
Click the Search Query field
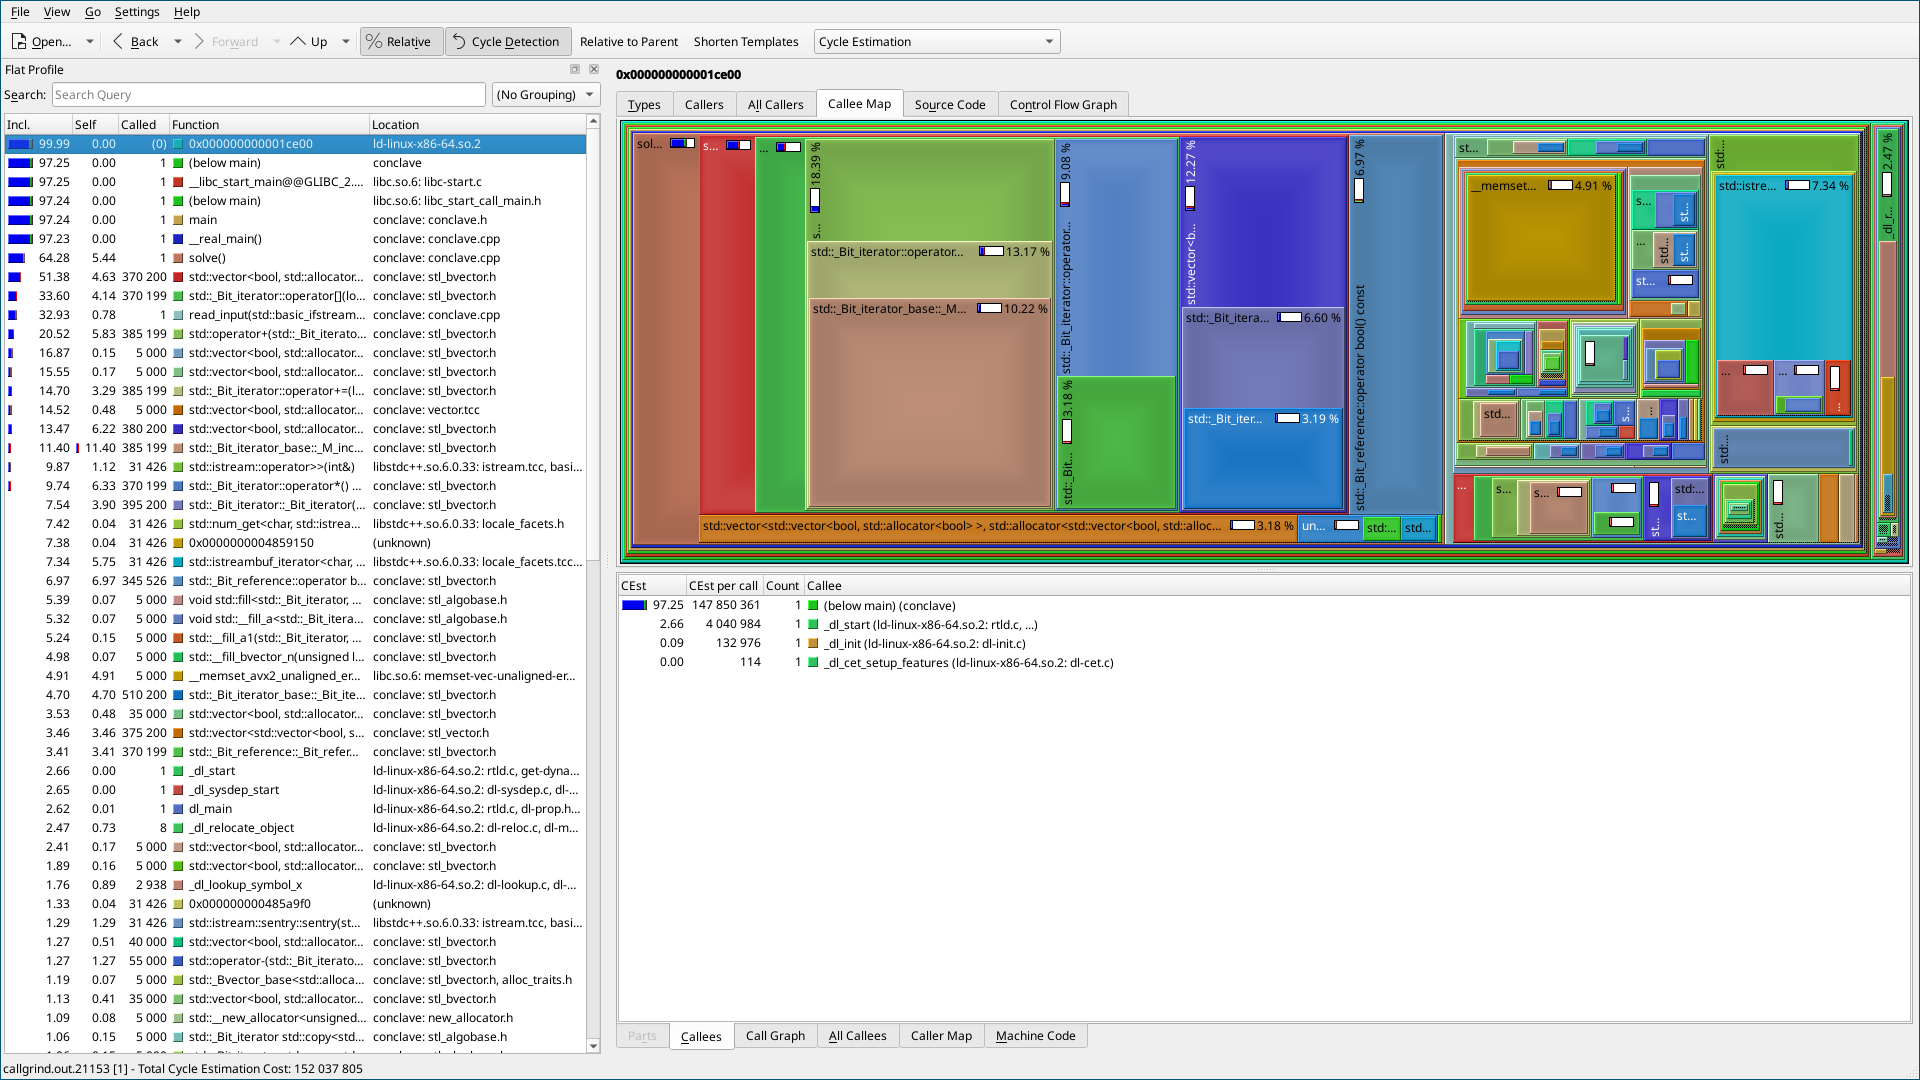(x=268, y=95)
